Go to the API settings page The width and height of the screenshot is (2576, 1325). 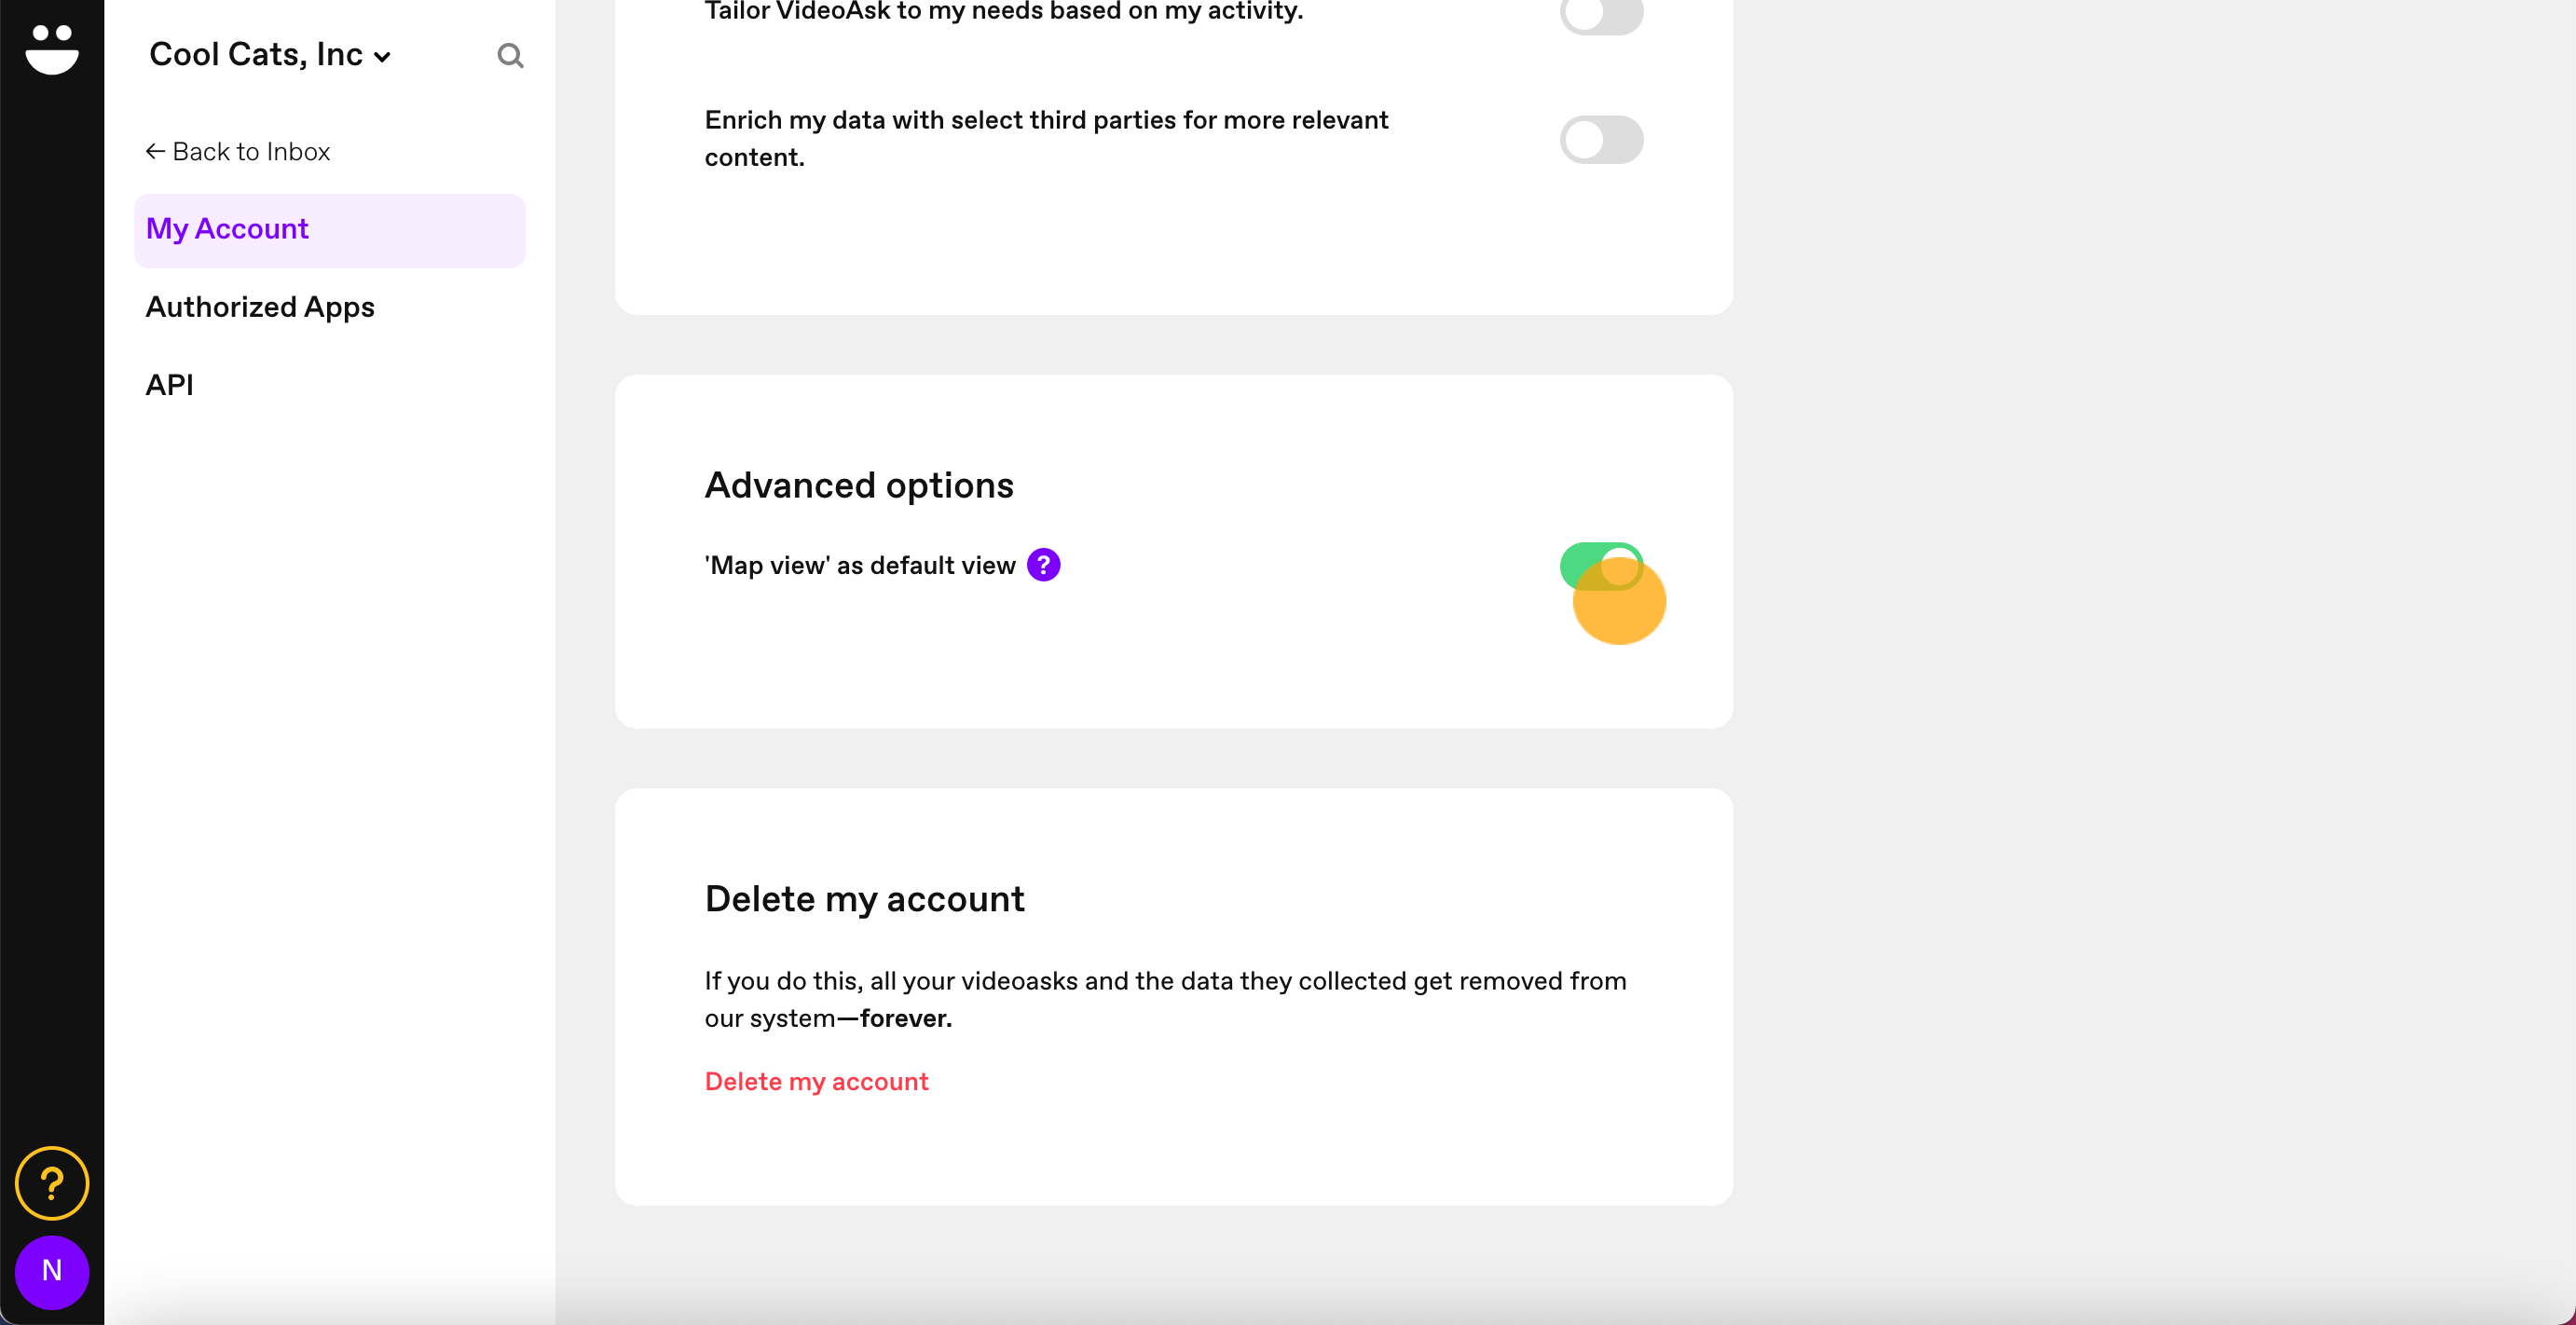coord(169,385)
